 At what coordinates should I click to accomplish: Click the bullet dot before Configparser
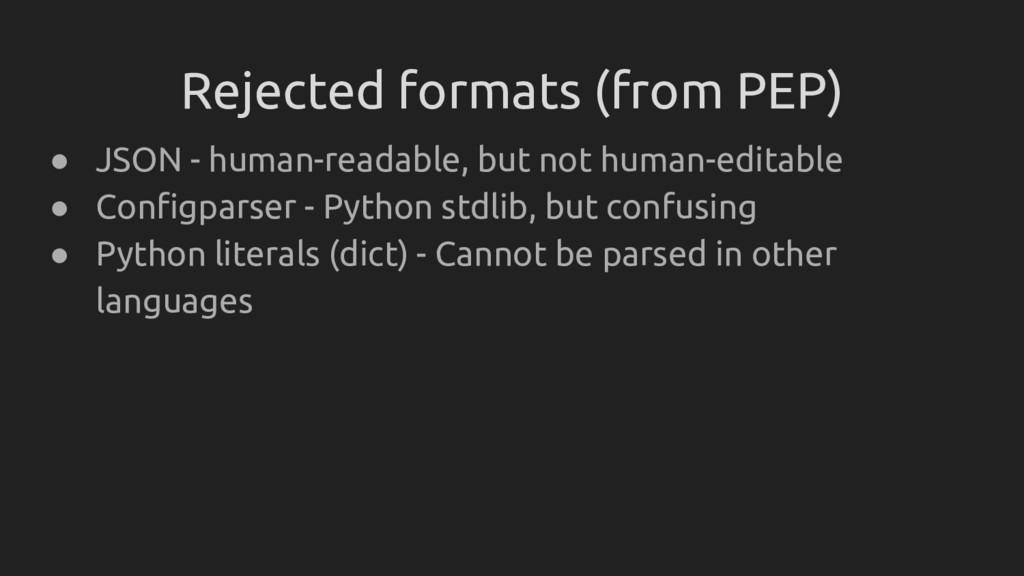tap(60, 208)
